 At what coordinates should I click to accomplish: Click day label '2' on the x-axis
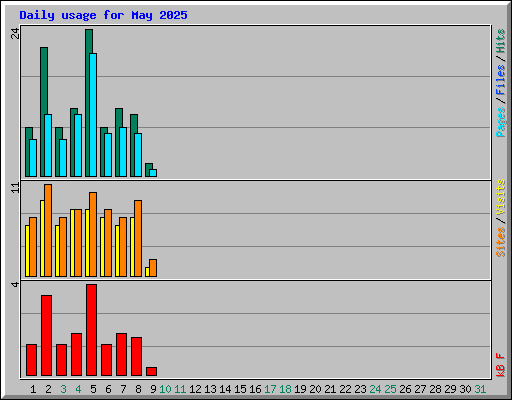tap(48, 389)
